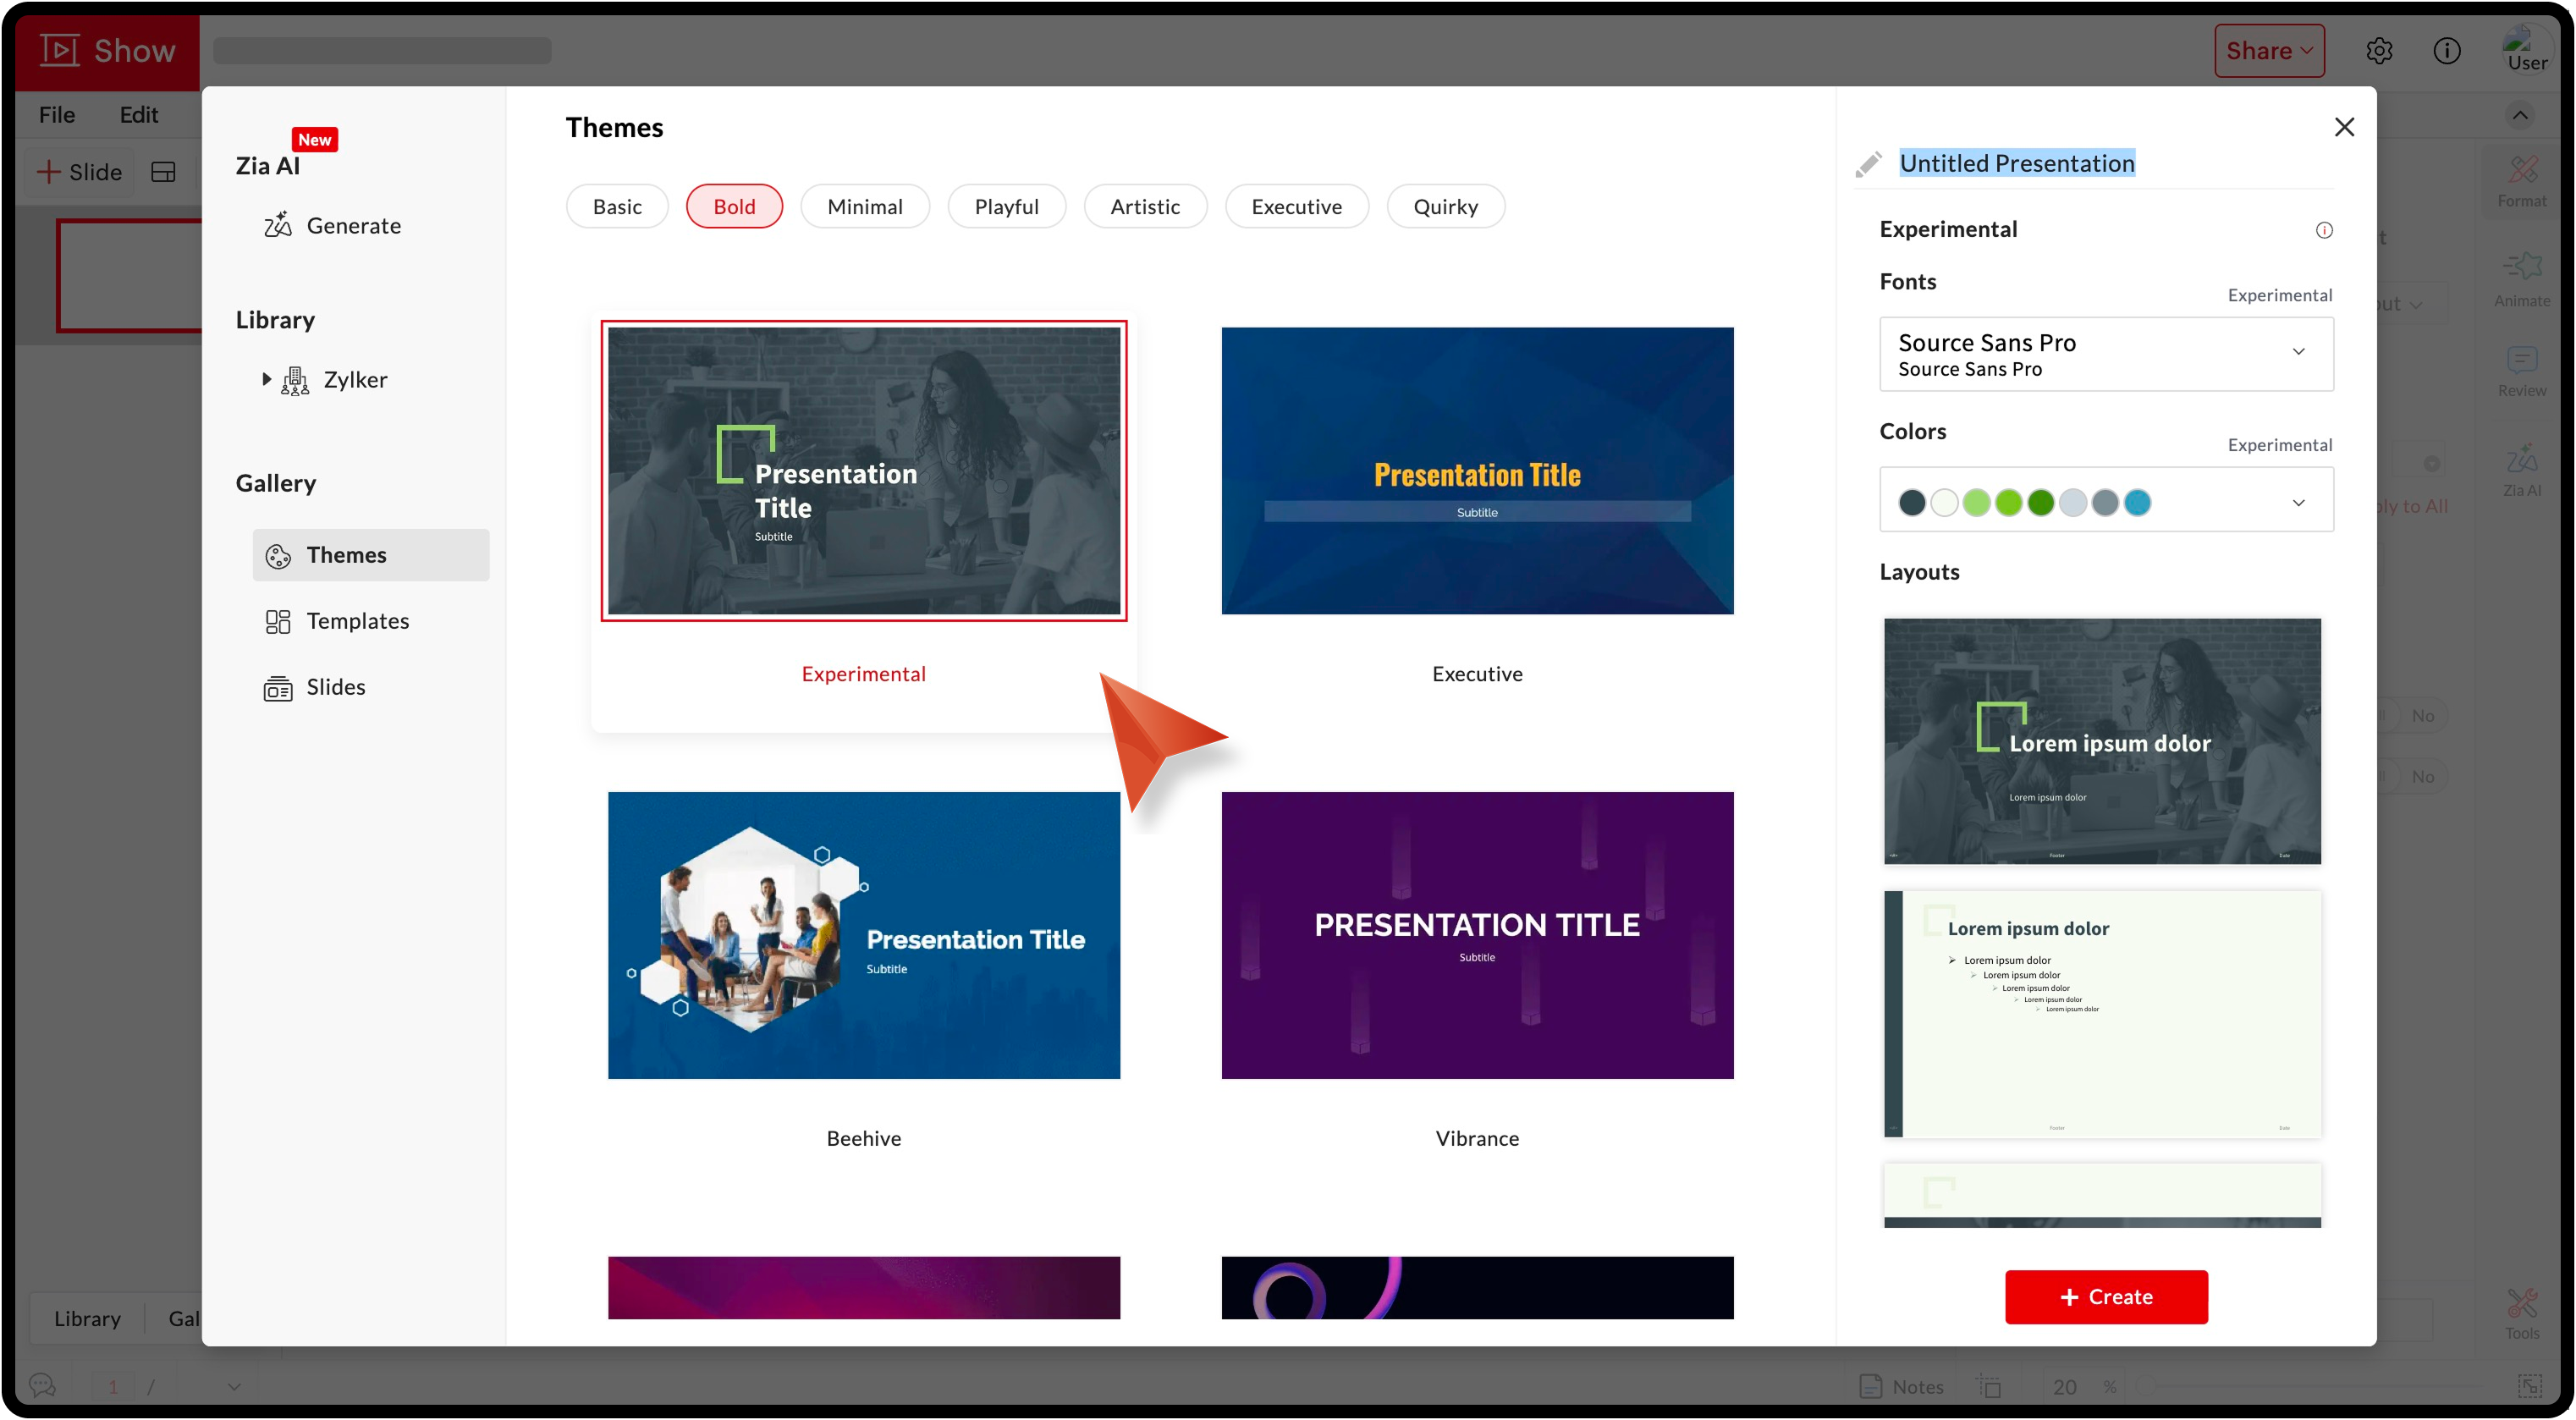Open the Slides gallery section
This screenshot has width=2576, height=1420.
pos(335,687)
